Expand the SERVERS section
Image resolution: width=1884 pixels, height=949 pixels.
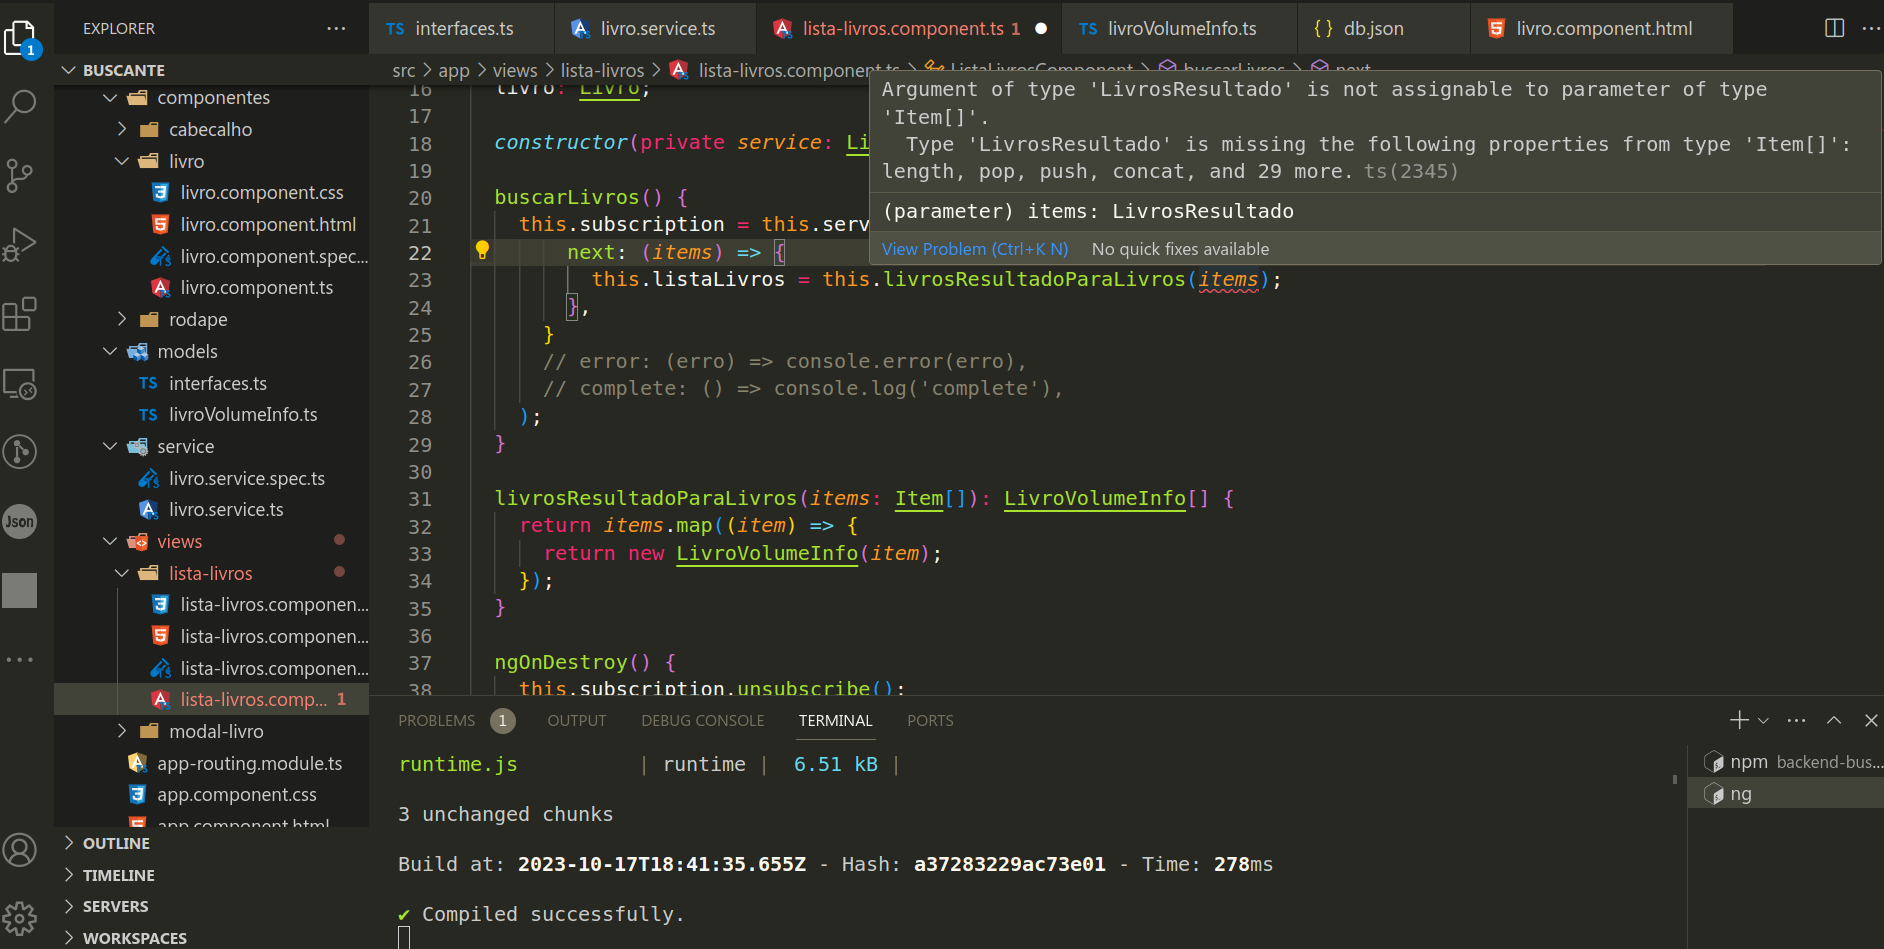212,906
